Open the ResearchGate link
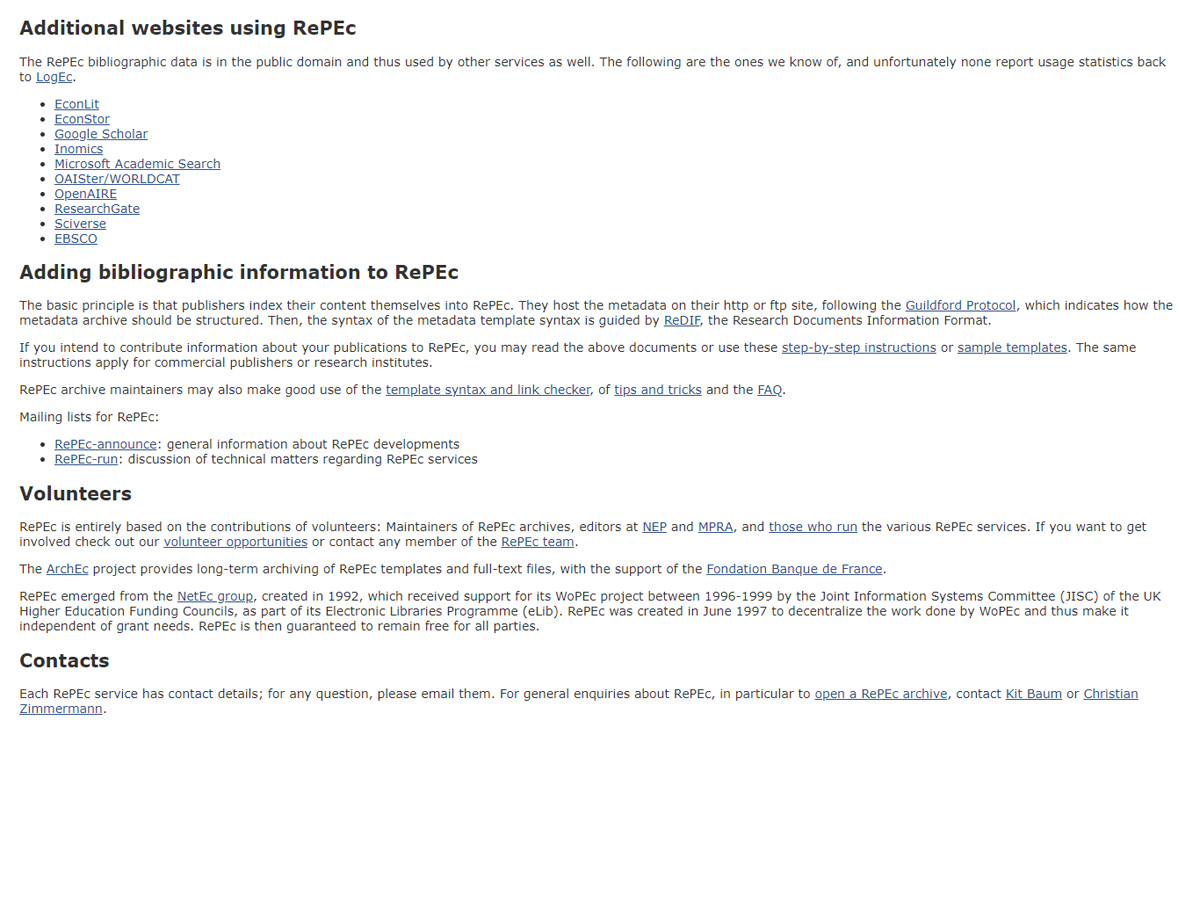This screenshot has height=900, width=1200. [x=97, y=209]
